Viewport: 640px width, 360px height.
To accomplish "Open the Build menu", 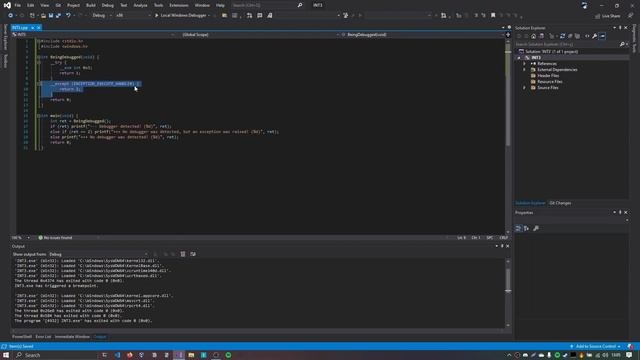I will 91,5.
